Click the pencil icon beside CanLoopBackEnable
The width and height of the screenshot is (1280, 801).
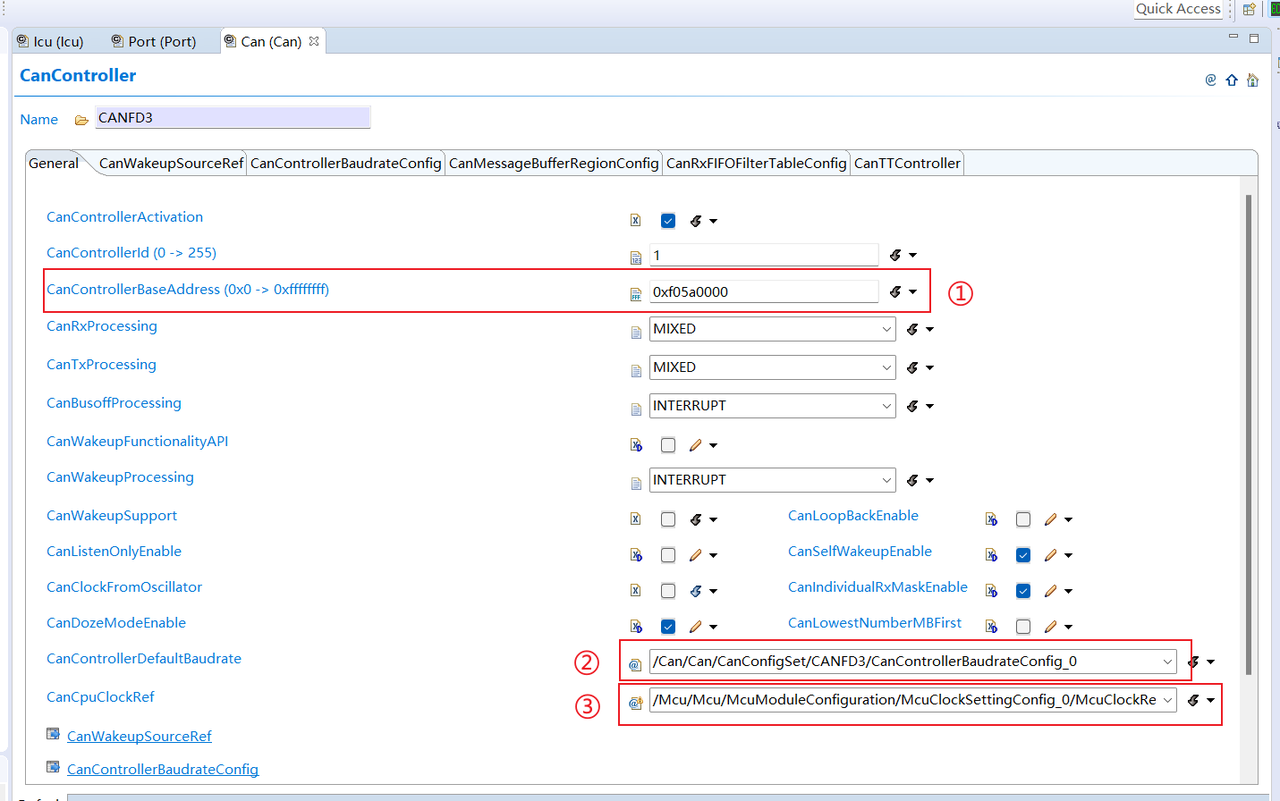pos(1051,519)
